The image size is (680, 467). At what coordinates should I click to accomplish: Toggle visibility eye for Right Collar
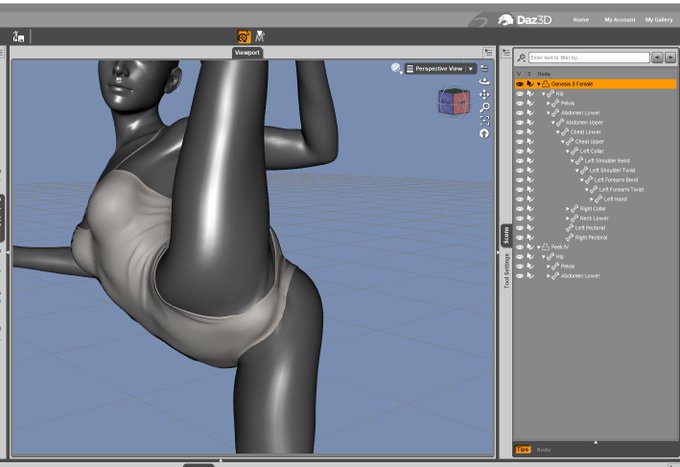pyautogui.click(x=520, y=209)
